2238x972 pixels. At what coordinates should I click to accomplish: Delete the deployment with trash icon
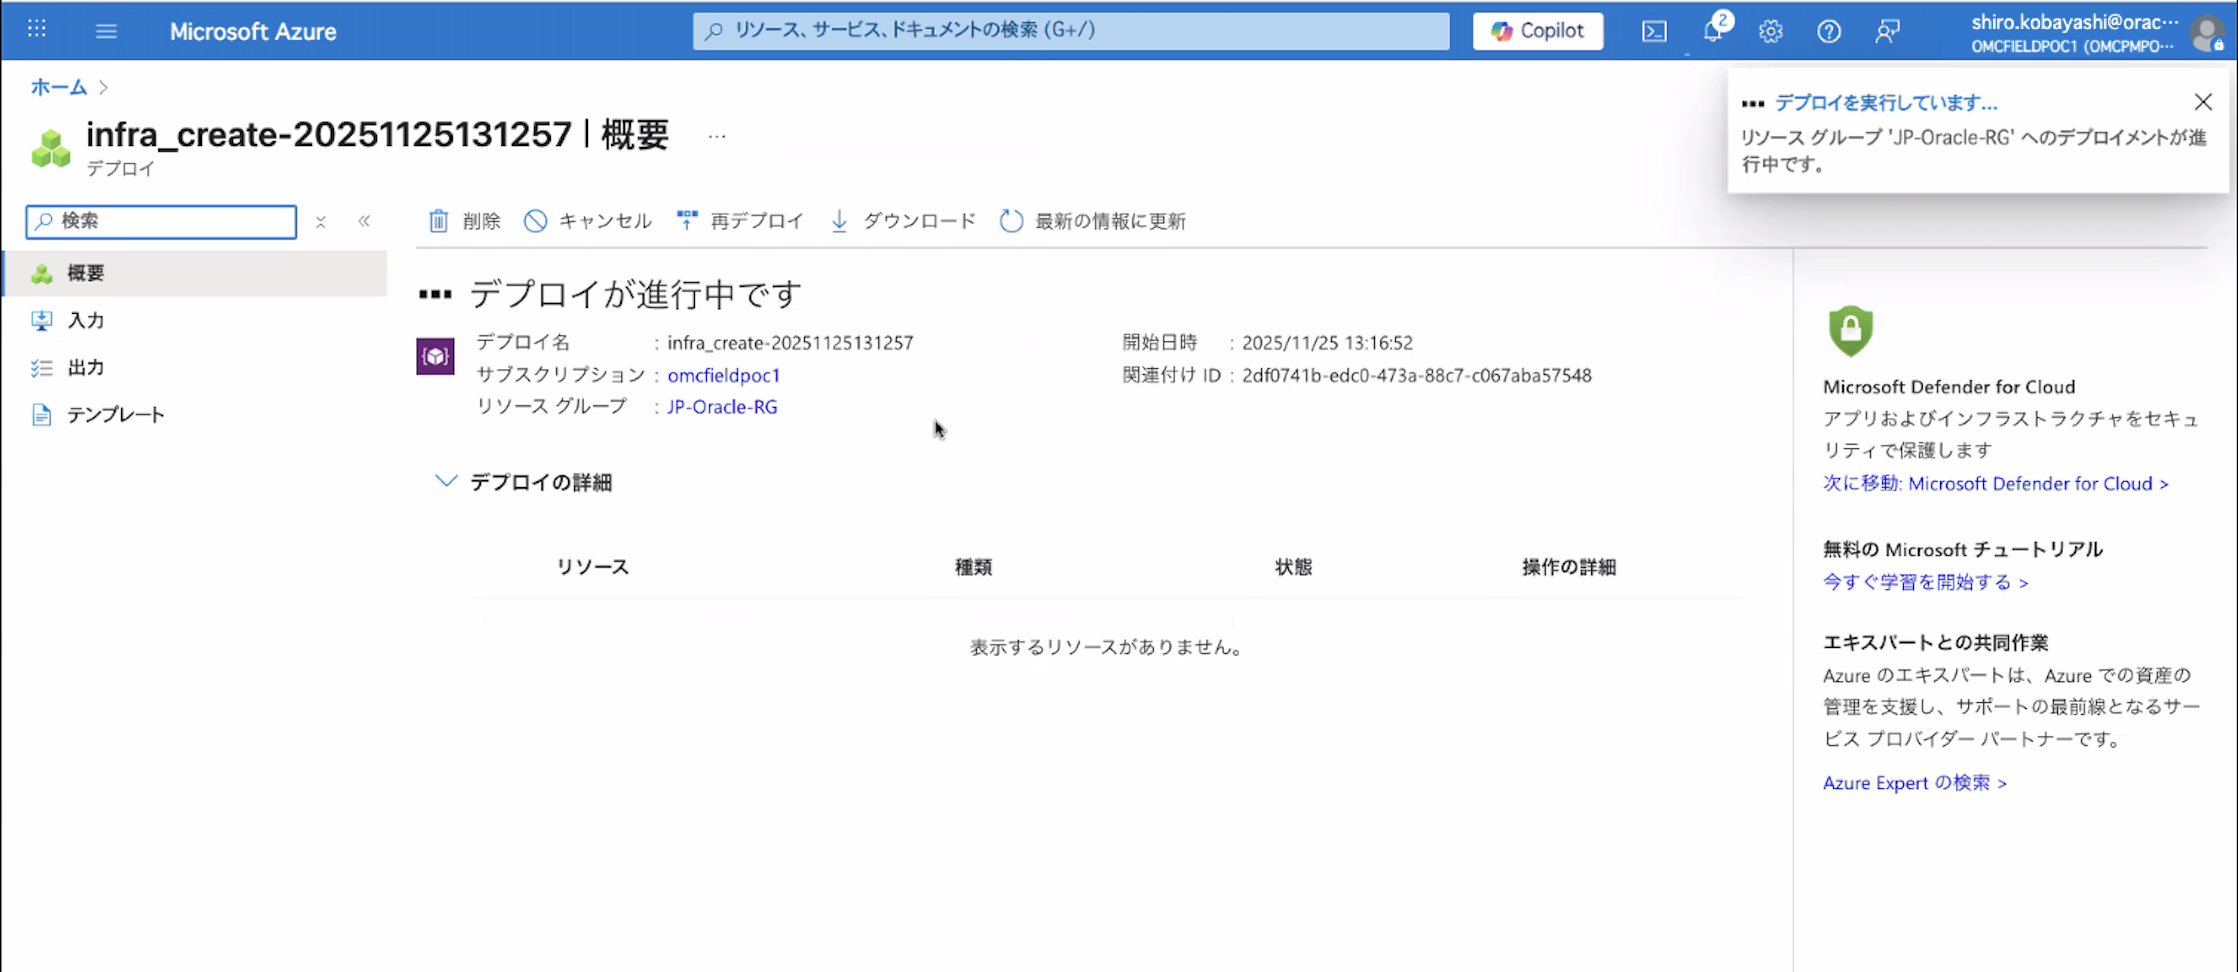point(463,221)
